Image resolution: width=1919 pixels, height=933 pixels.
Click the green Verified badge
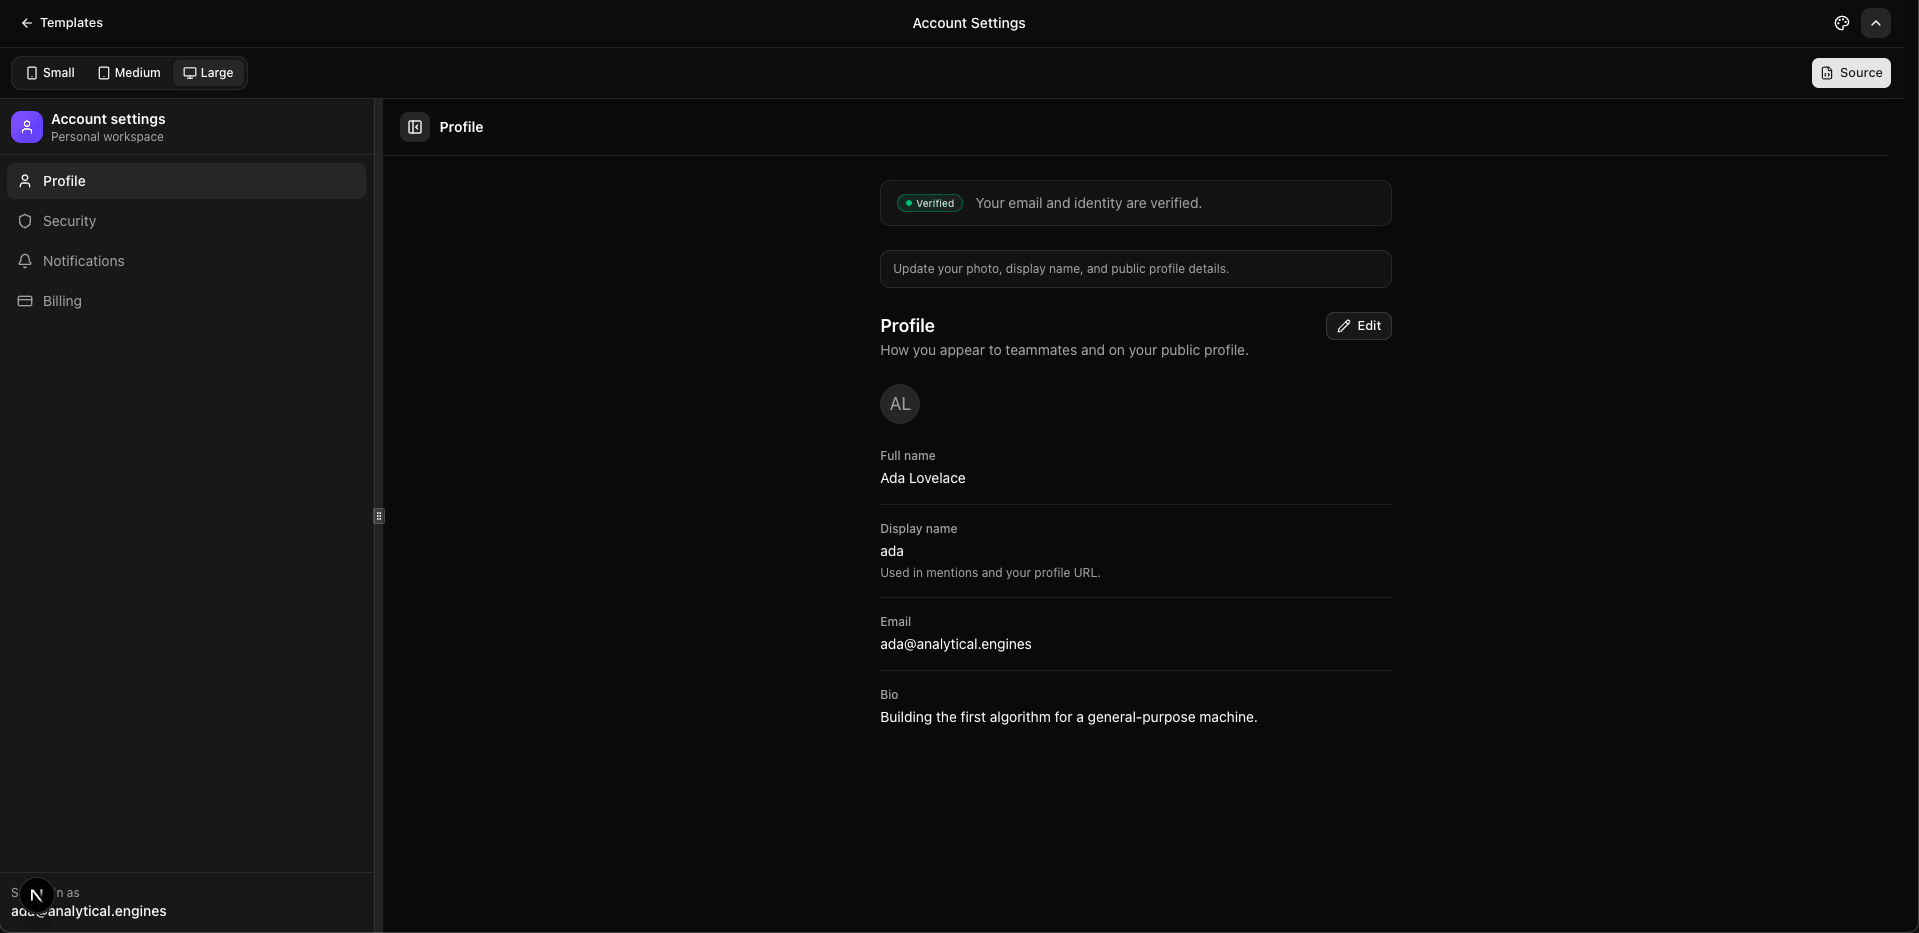(930, 203)
